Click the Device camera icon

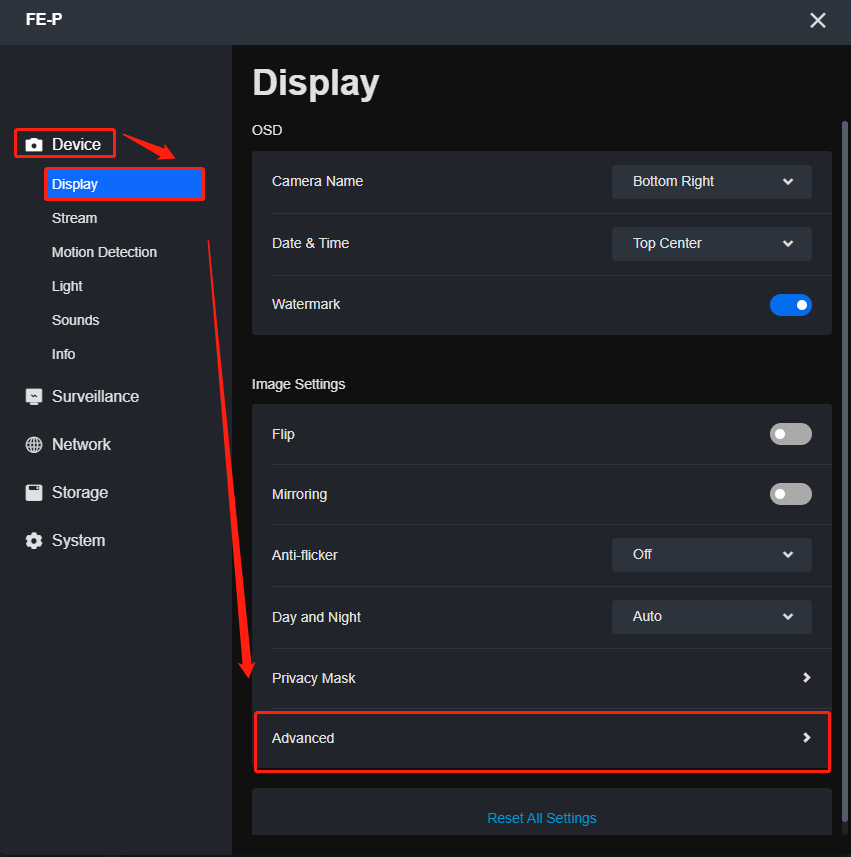pos(34,145)
